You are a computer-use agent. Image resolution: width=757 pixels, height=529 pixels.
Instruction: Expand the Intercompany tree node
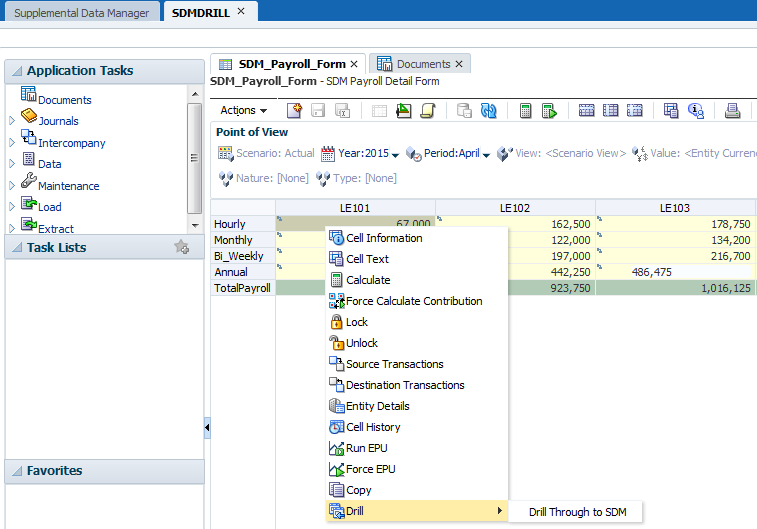click(12, 142)
